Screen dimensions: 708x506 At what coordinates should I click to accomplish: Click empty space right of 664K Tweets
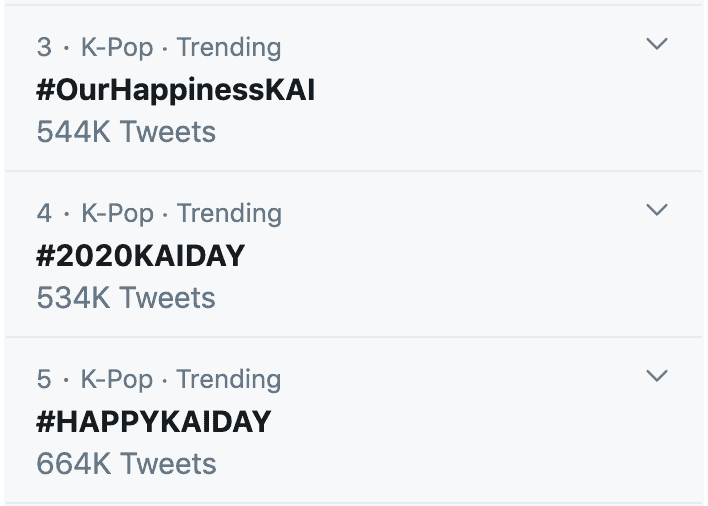(450, 464)
